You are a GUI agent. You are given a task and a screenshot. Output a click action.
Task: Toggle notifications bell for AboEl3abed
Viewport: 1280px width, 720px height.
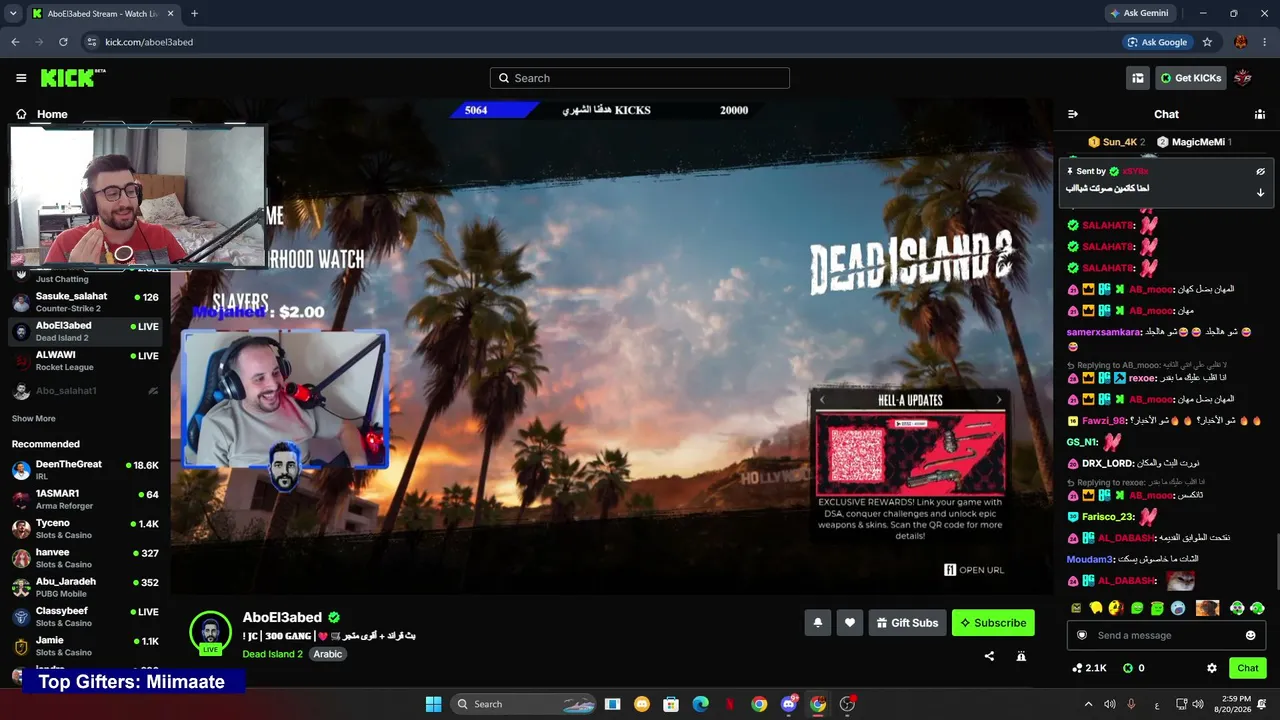coord(818,623)
